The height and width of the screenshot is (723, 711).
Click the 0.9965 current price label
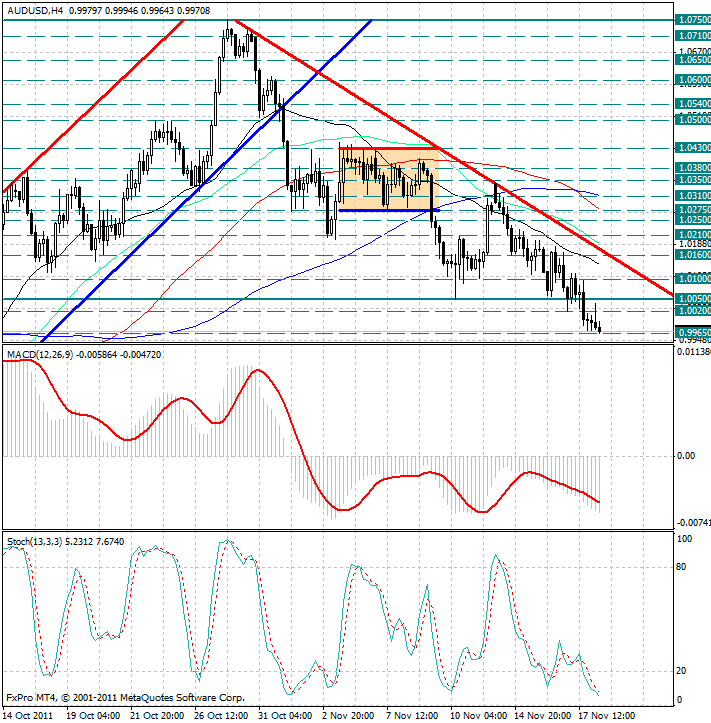click(693, 332)
